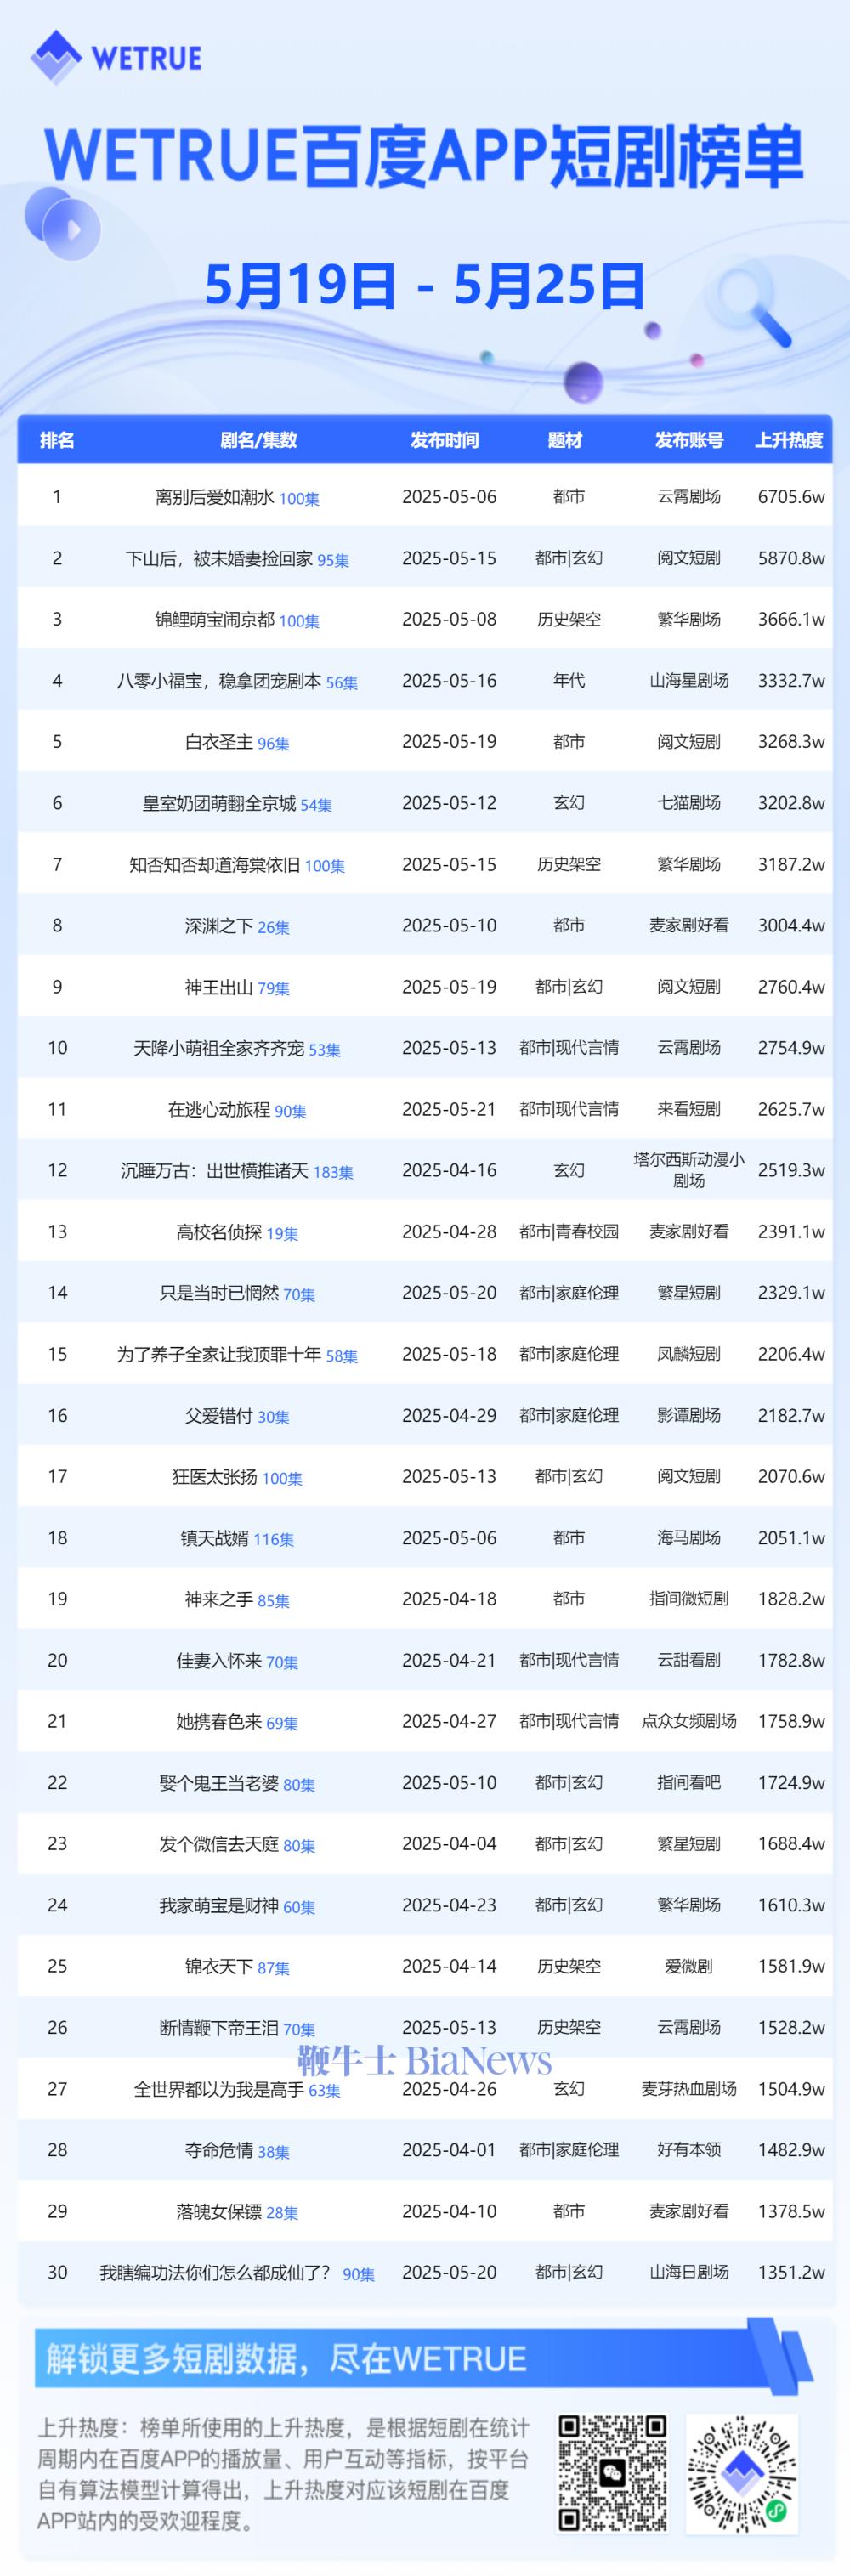Click the genre 都市|青春校园

pos(569,1232)
